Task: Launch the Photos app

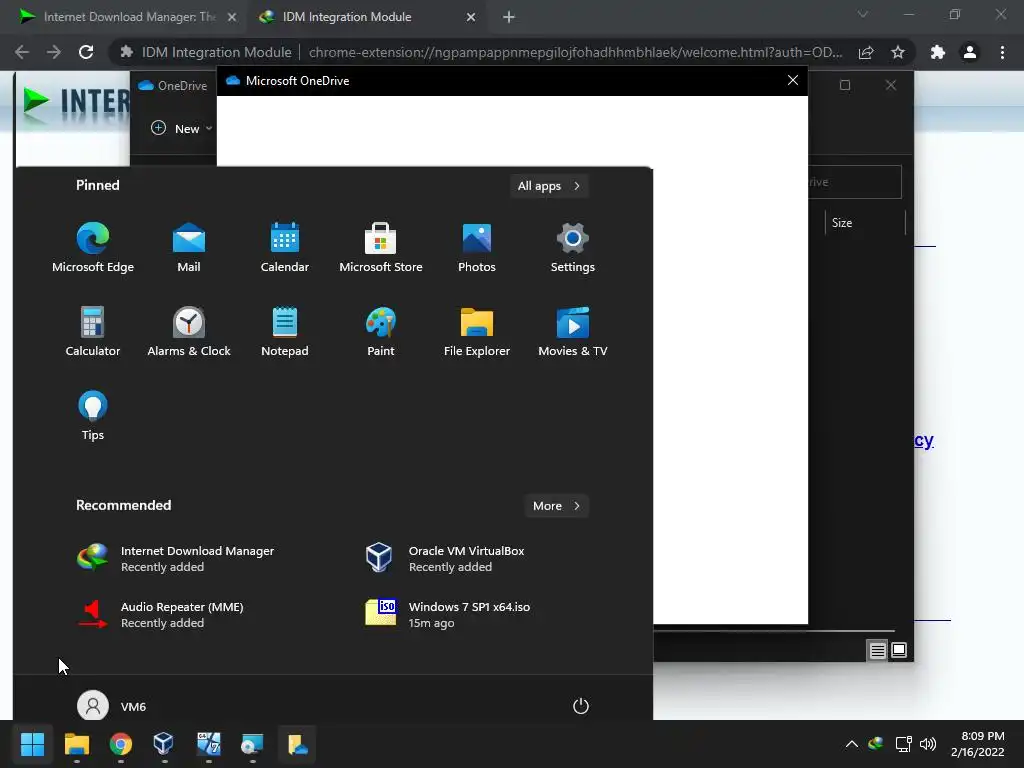Action: 477,248
